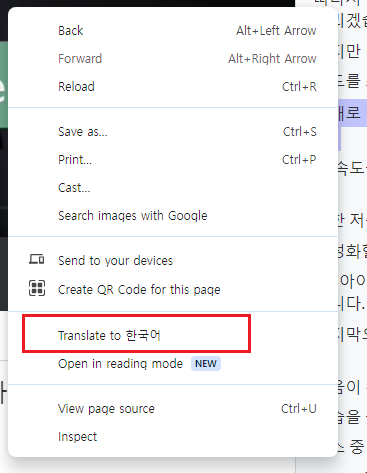Screen dimensions: 367x473
Task: Choose Print... from the menu
Action: click(173, 160)
